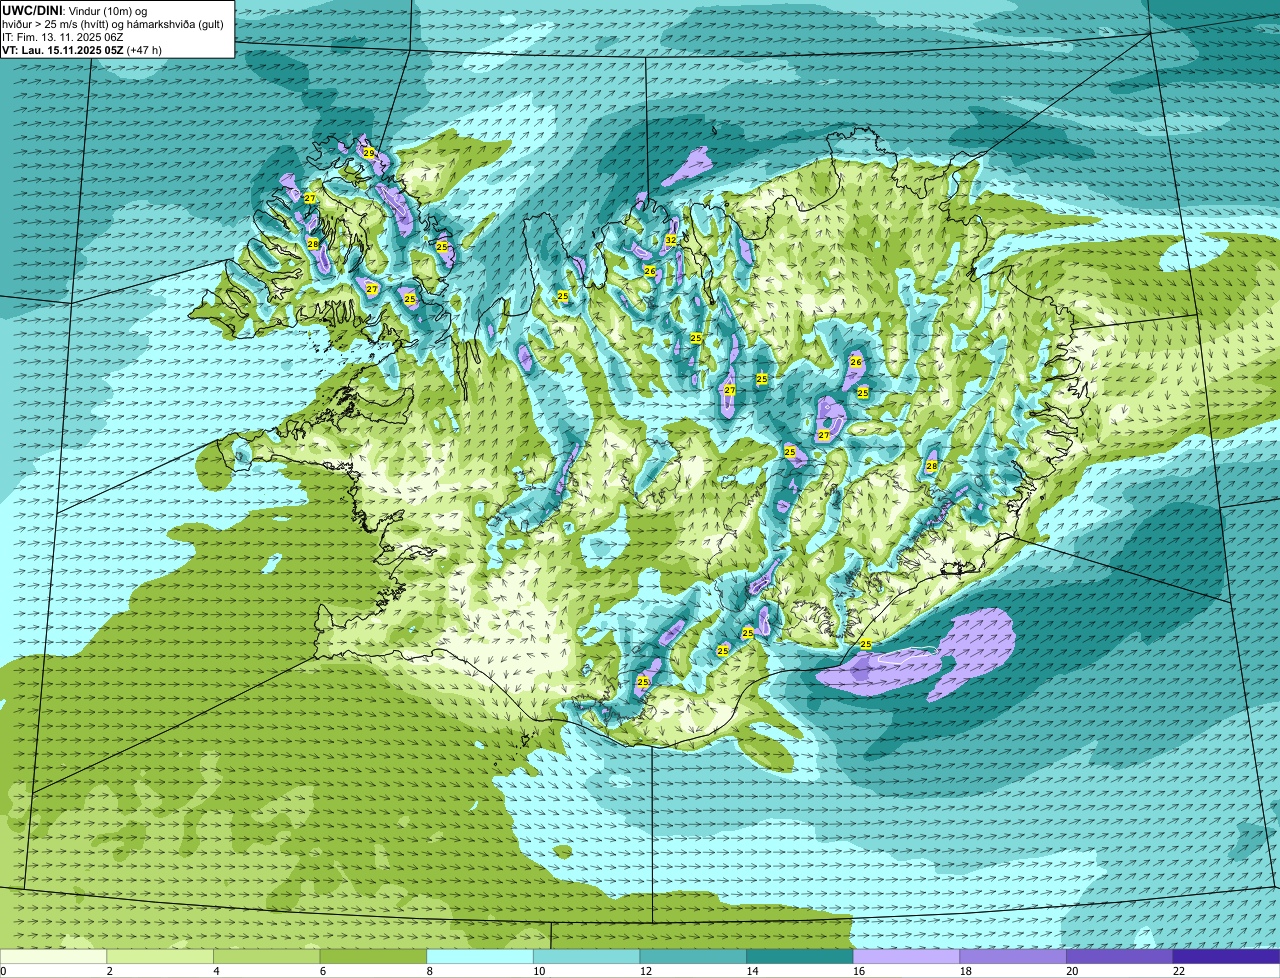Click the legend scale label 4

tap(216, 971)
